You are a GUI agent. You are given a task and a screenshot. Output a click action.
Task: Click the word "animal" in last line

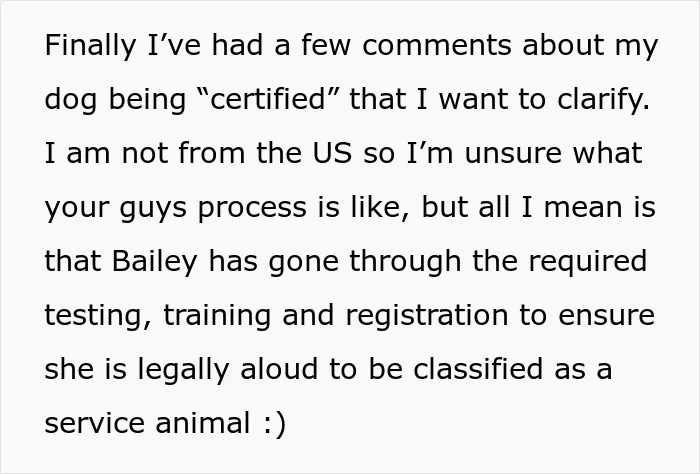202,423
